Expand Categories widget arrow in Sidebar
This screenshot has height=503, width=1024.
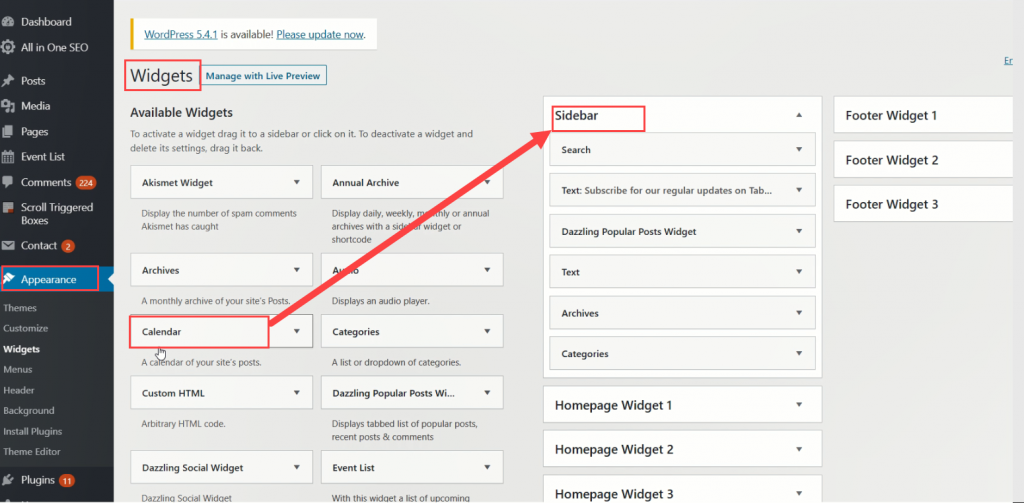799,353
